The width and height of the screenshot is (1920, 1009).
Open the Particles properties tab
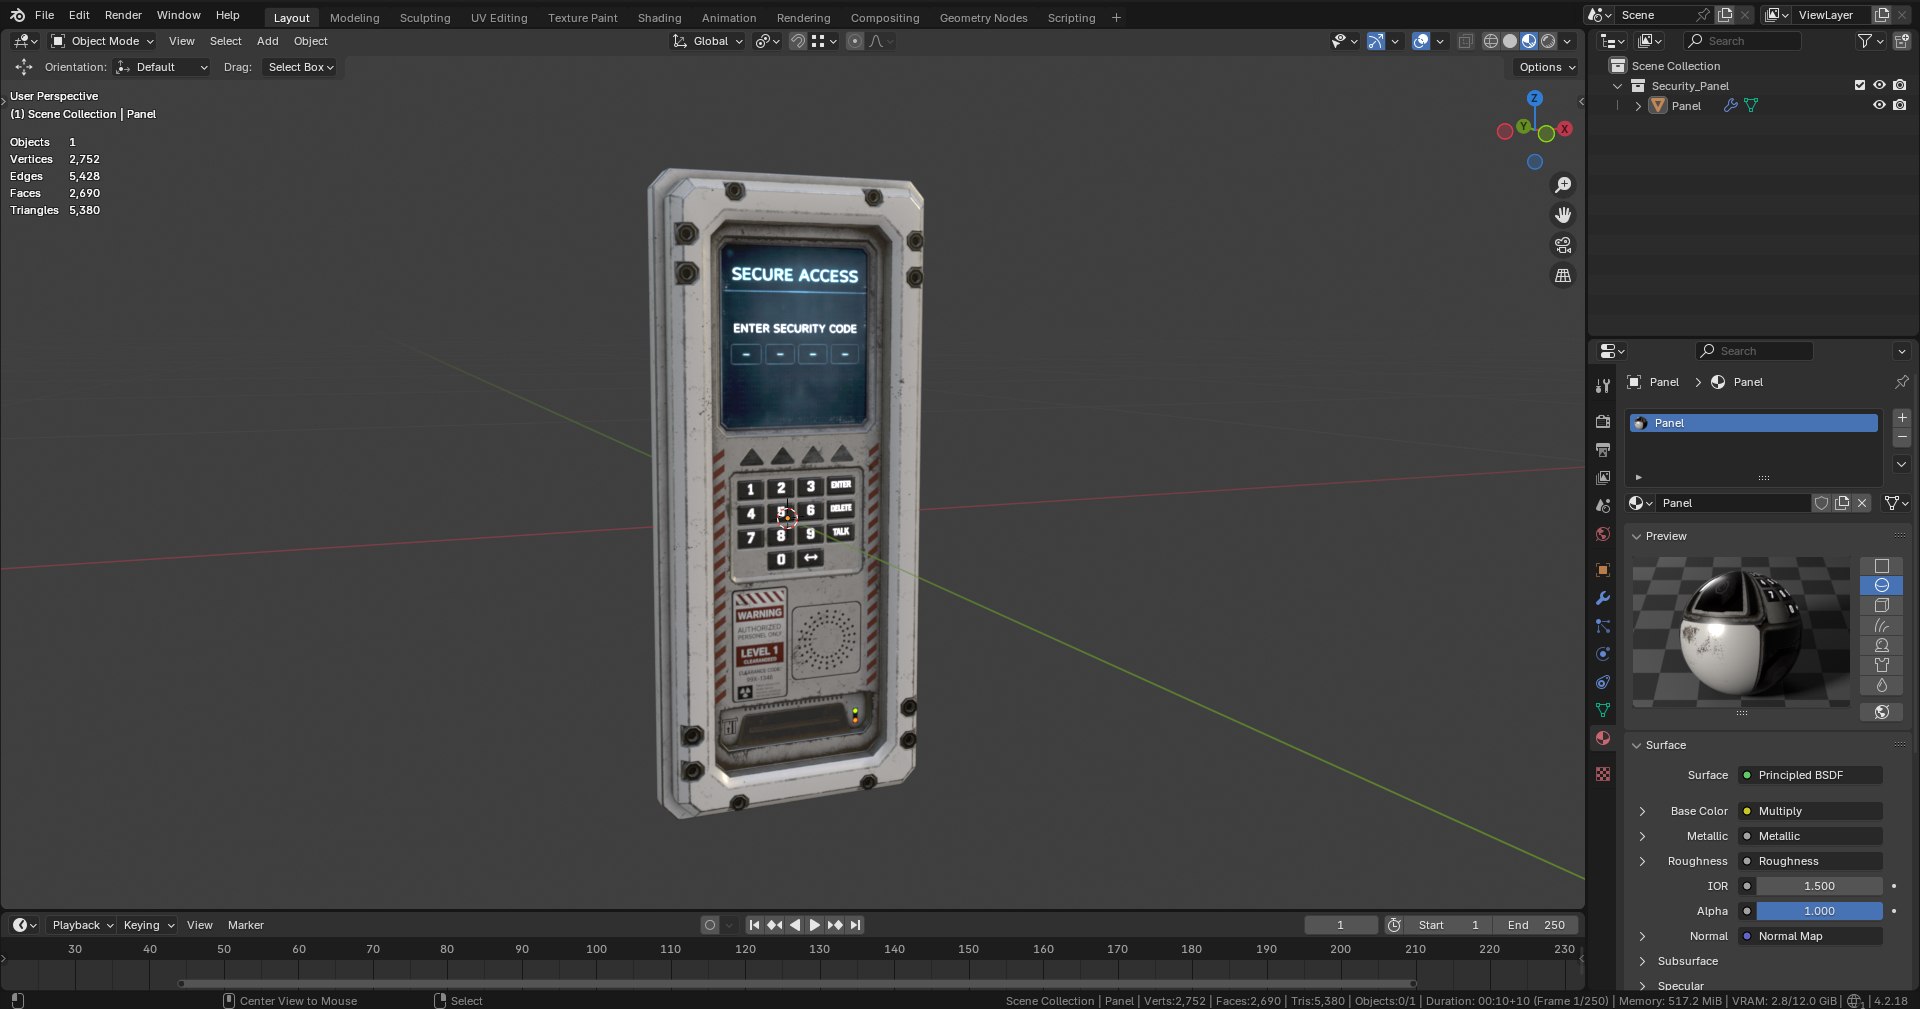click(1603, 626)
